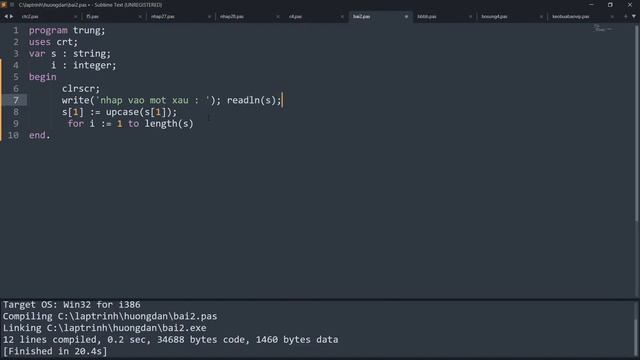Screen dimensions: 640x360
Task: Click 'clrscr;' on line 6
Action: [x=81, y=89]
